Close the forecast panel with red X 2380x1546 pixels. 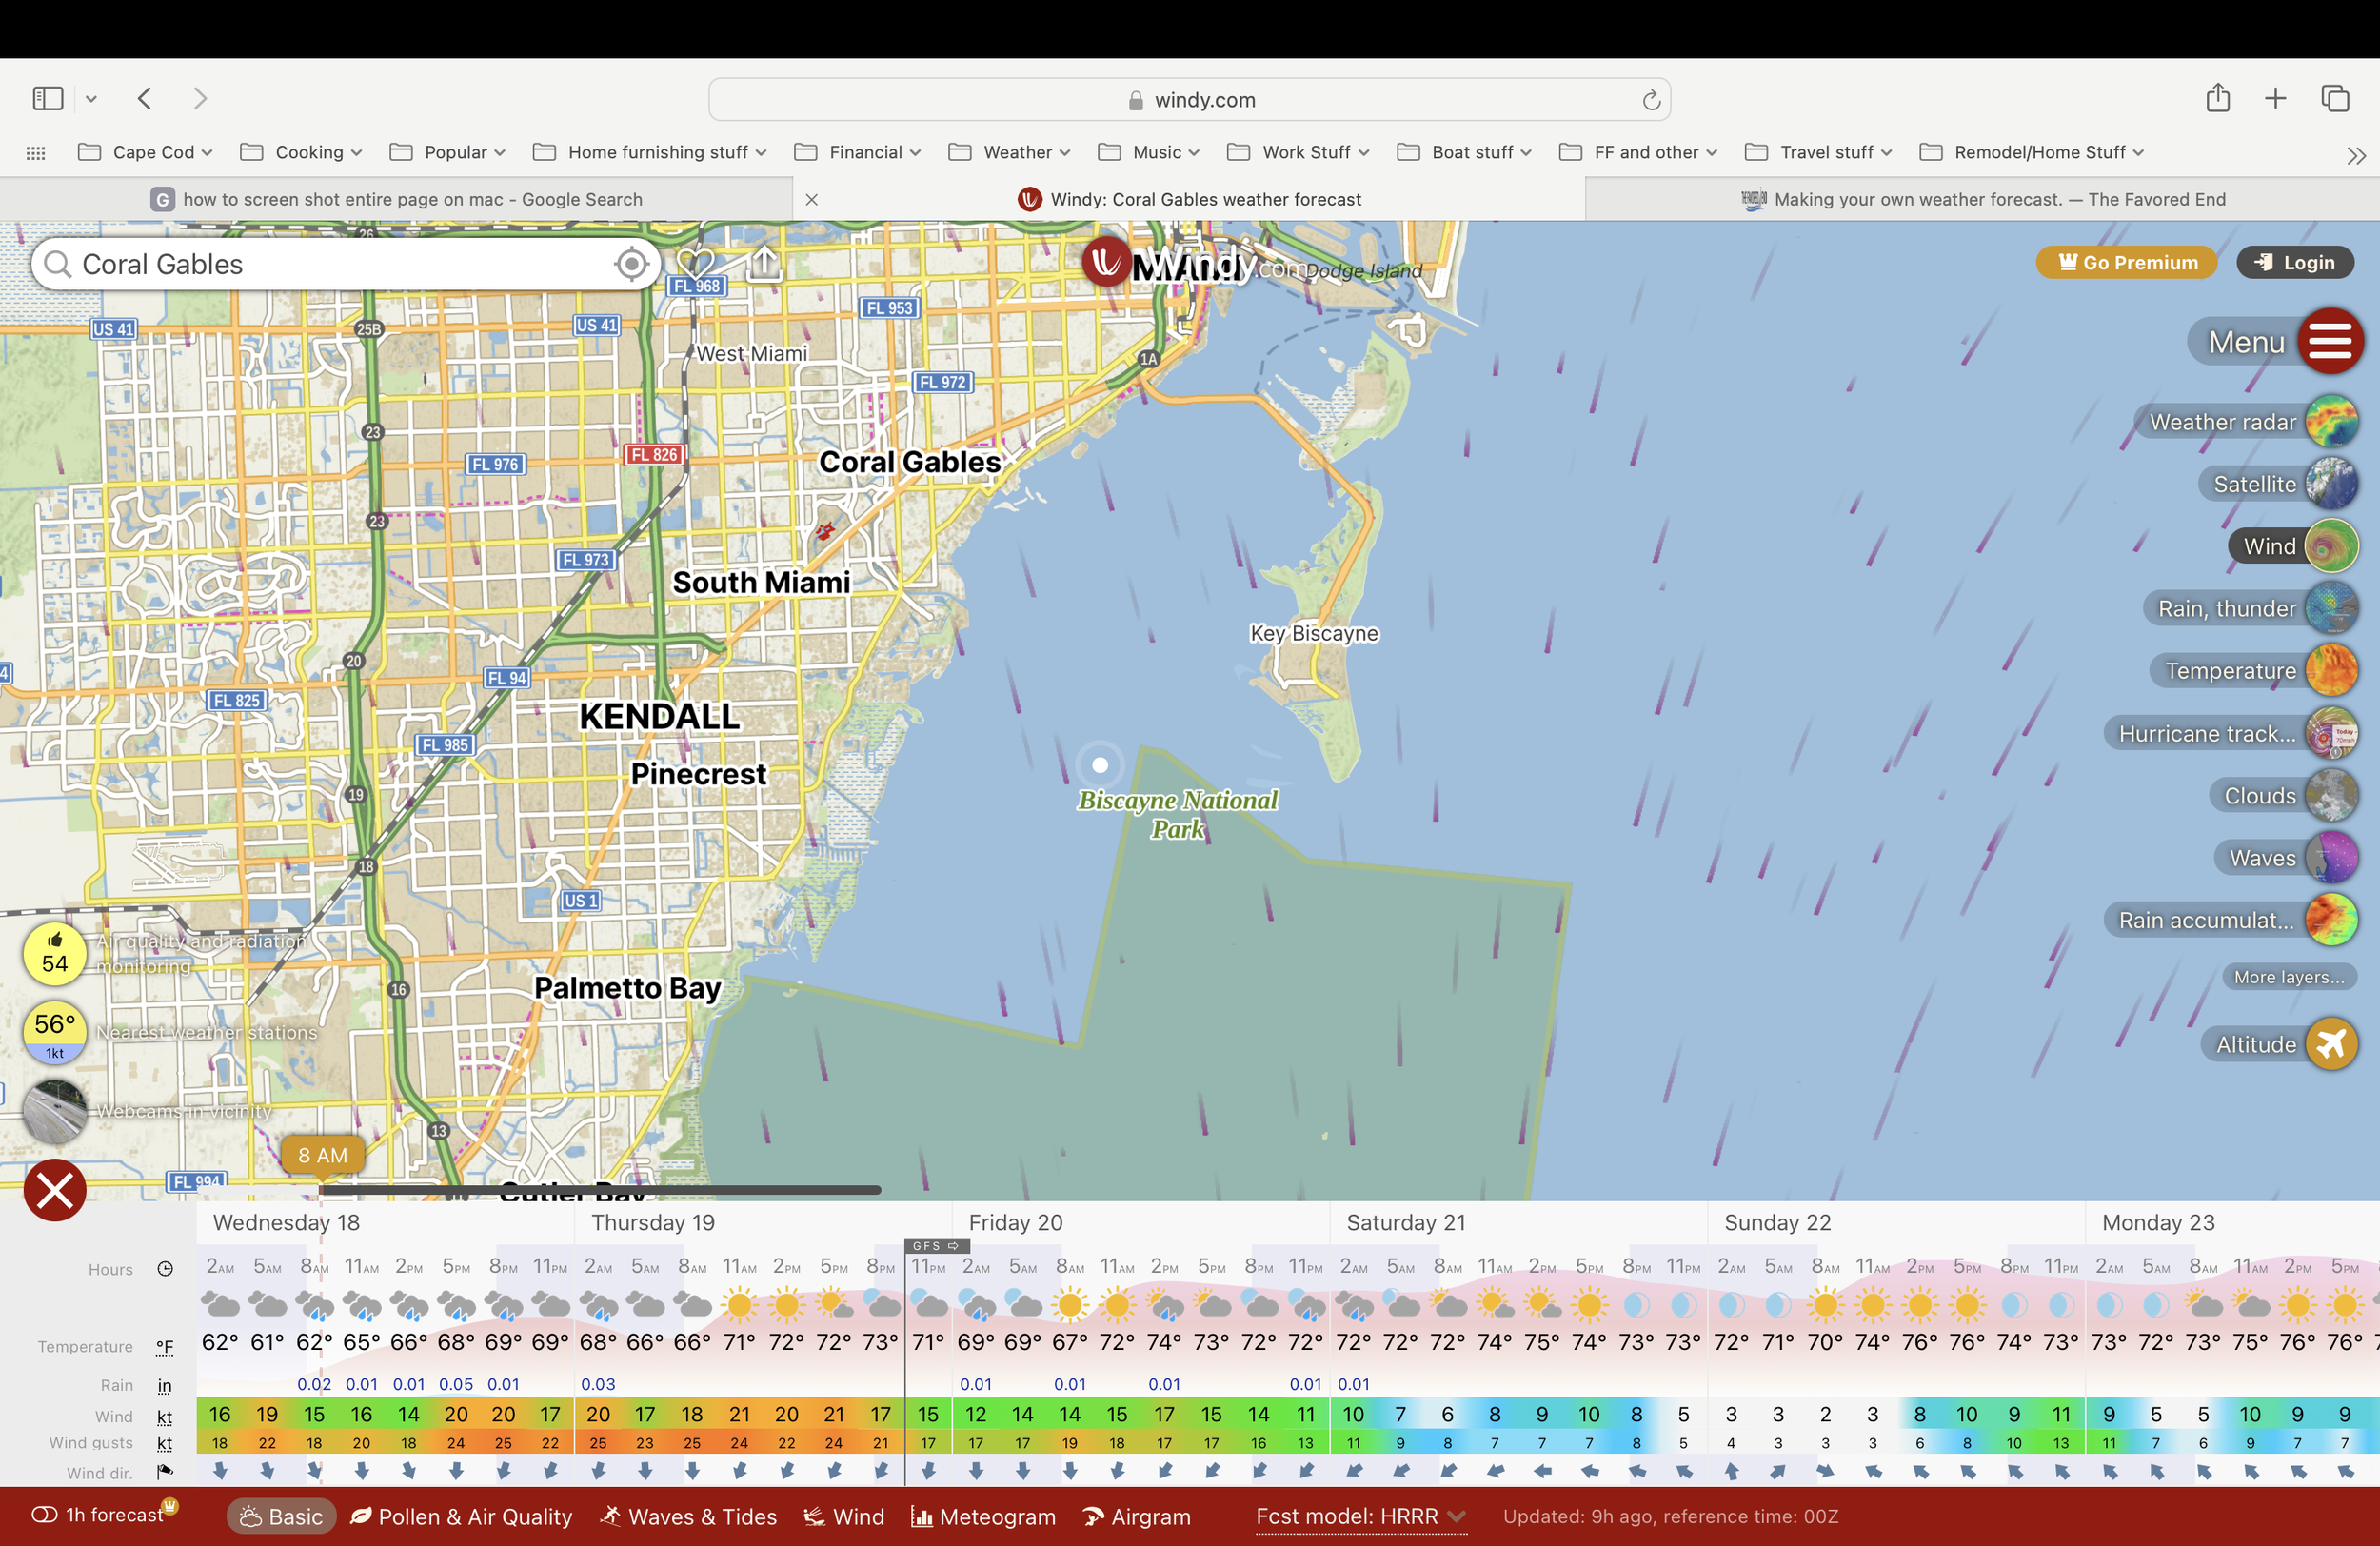(55, 1190)
